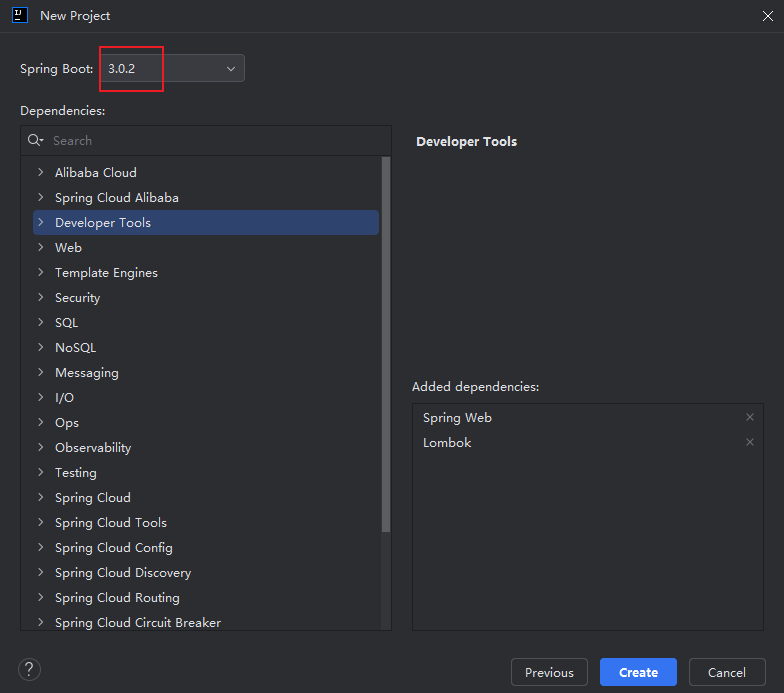
Task: Expand Spring Cloud Routing chevron
Action: (41, 598)
